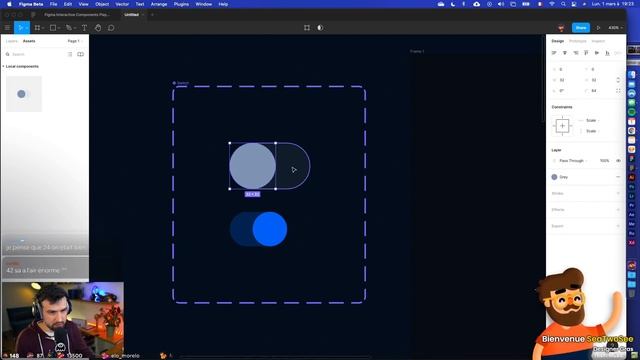Image resolution: width=640 pixels, height=360 pixels.
Task: Open the Vector menu
Action: click(x=122, y=4)
